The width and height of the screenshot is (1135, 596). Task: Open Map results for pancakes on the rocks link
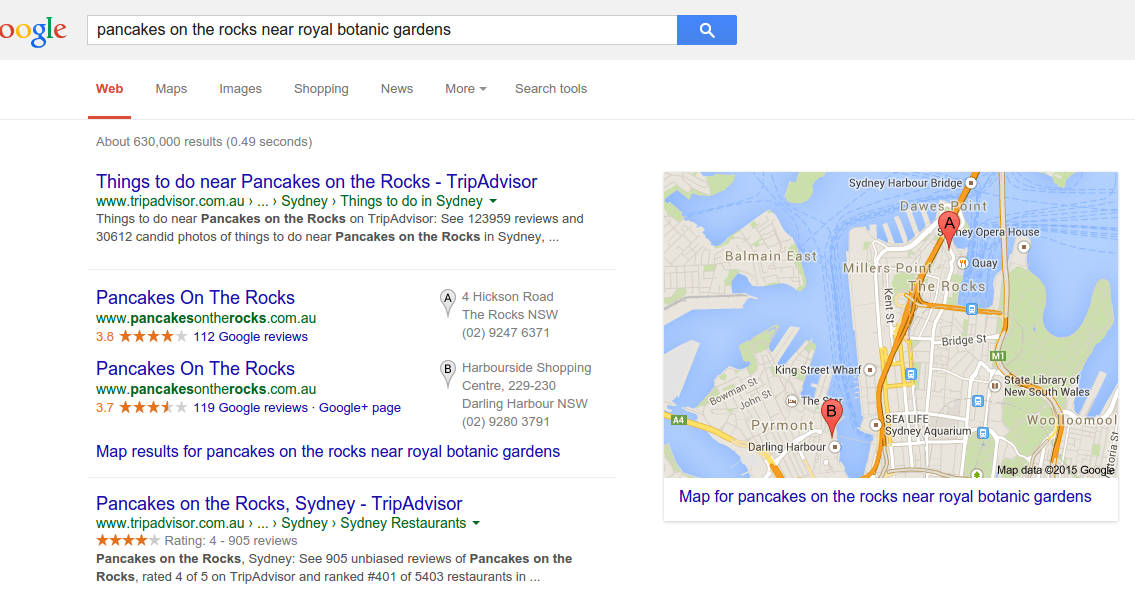click(x=328, y=451)
